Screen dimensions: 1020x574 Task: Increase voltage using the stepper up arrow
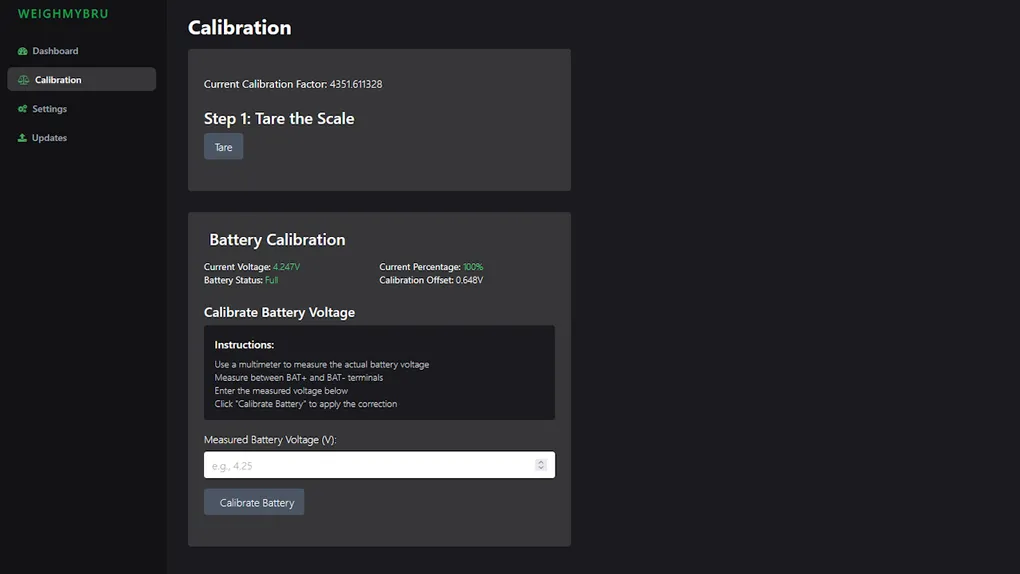coord(541,462)
